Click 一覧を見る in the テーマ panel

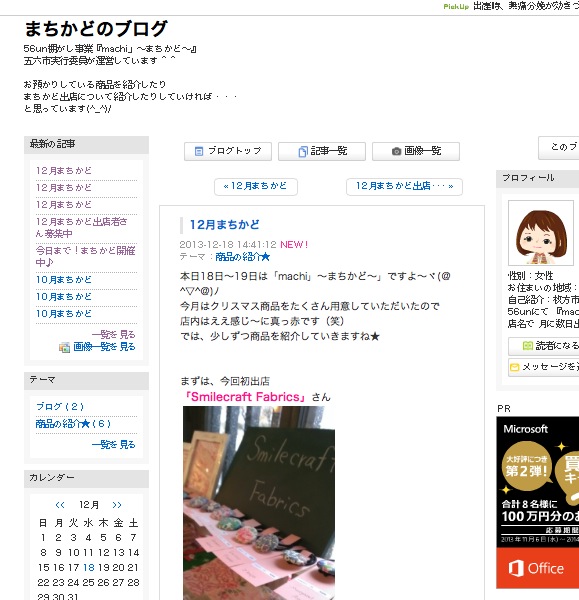[x=114, y=444]
